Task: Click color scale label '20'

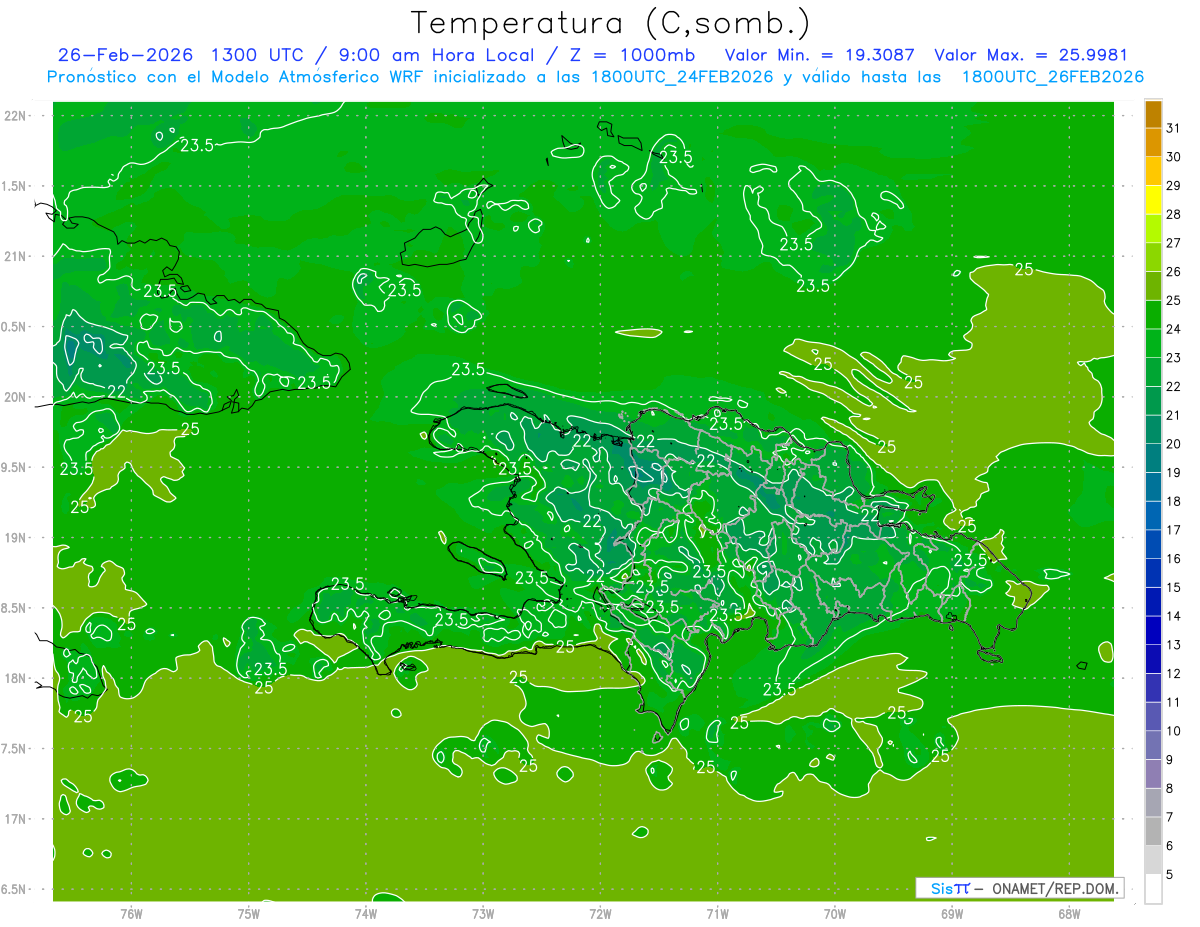Action: (1174, 444)
